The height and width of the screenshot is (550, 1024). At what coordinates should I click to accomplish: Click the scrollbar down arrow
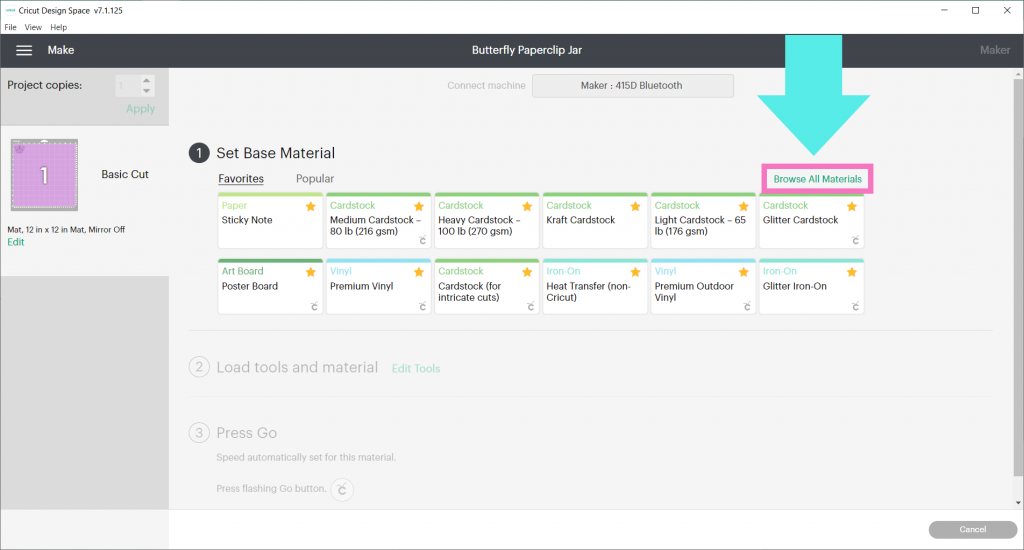1018,503
